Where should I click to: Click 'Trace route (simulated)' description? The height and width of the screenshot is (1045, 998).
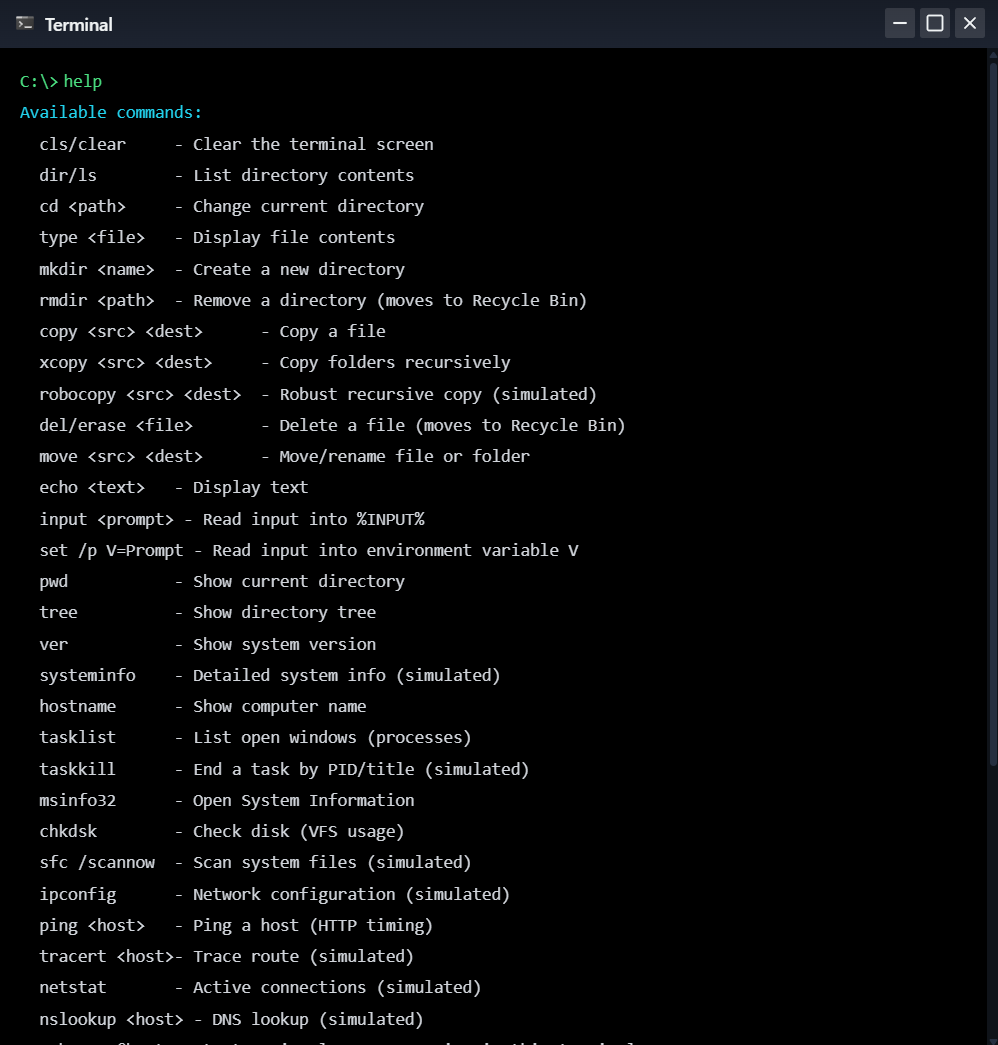click(303, 956)
